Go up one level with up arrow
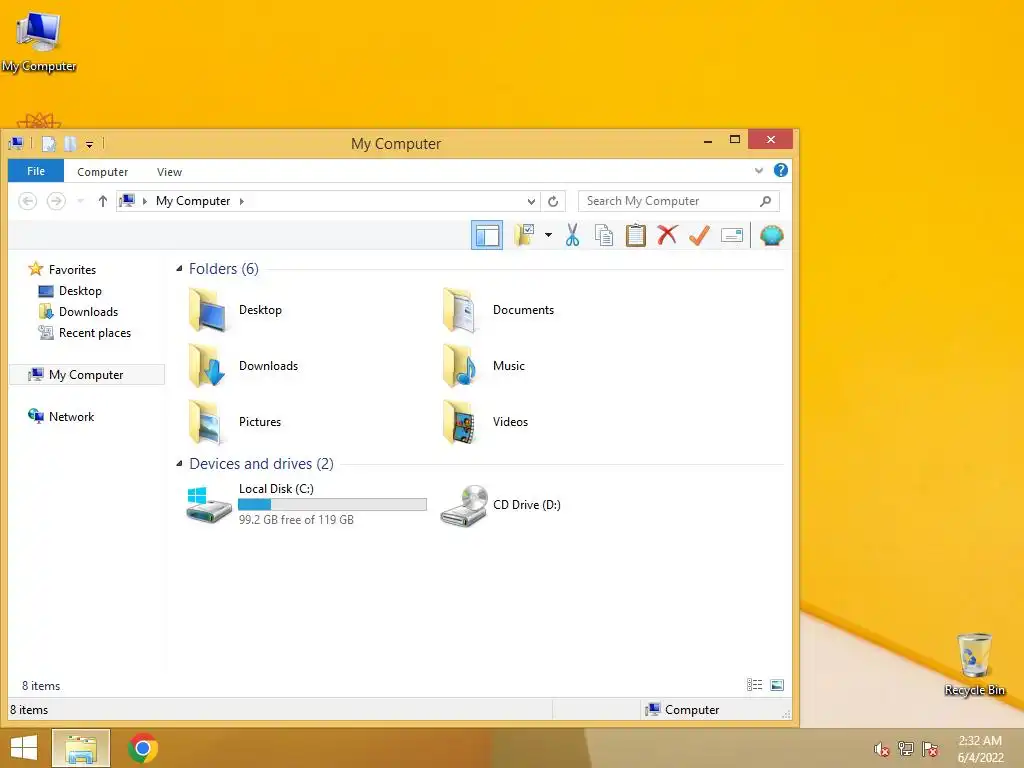 [103, 201]
